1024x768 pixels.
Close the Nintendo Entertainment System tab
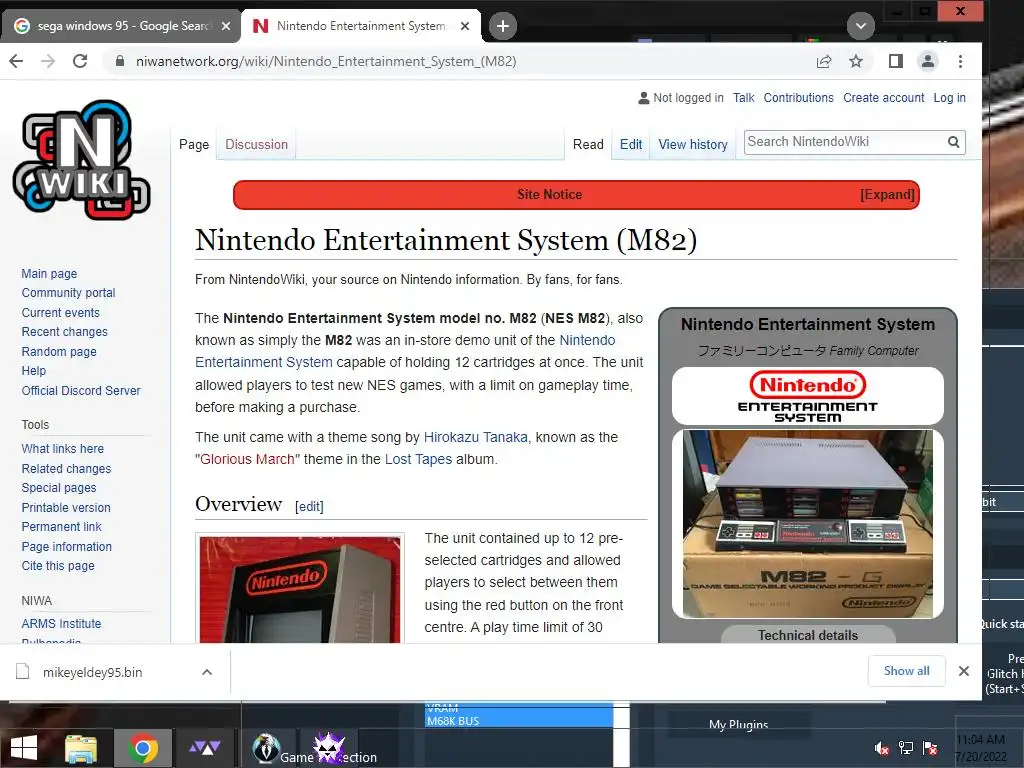tap(465, 26)
